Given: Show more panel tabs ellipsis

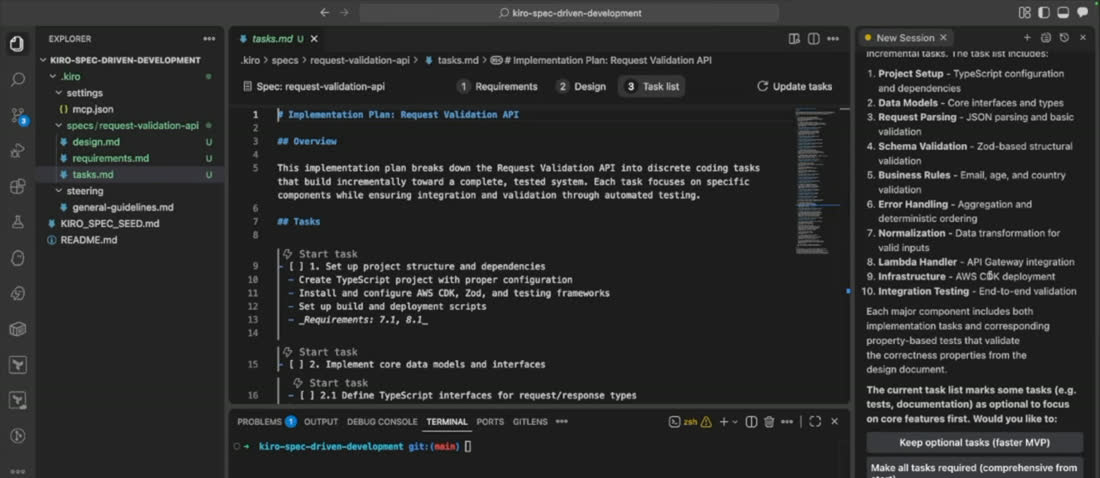Looking at the screenshot, I should [x=562, y=422].
